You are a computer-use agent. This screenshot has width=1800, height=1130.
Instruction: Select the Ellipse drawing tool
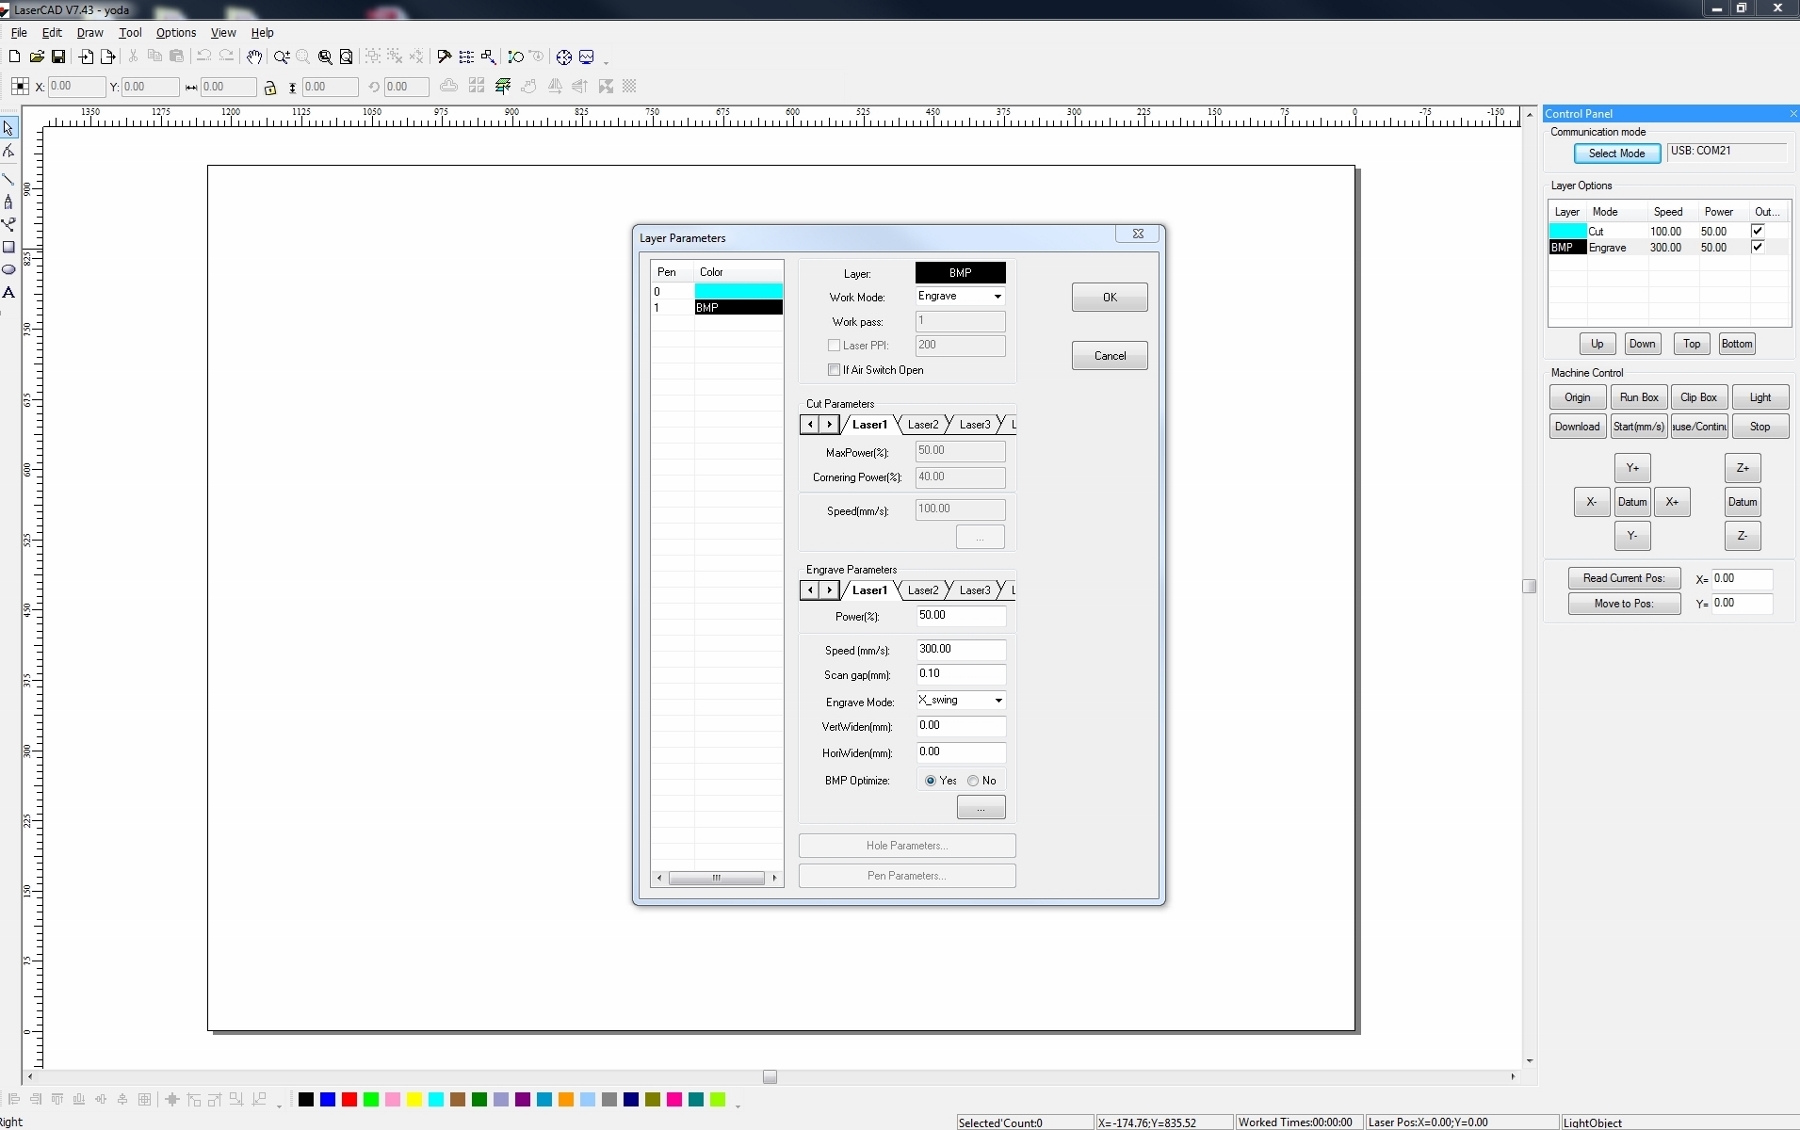pyautogui.click(x=9, y=270)
